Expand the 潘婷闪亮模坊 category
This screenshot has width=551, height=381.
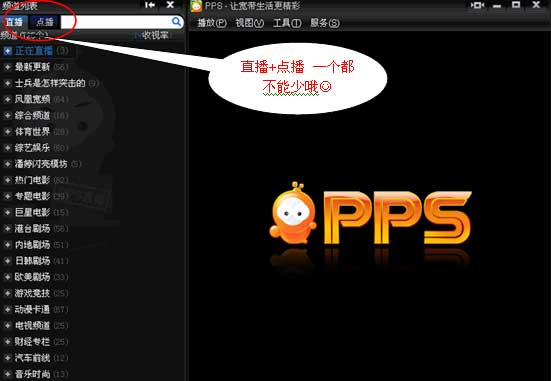7,164
